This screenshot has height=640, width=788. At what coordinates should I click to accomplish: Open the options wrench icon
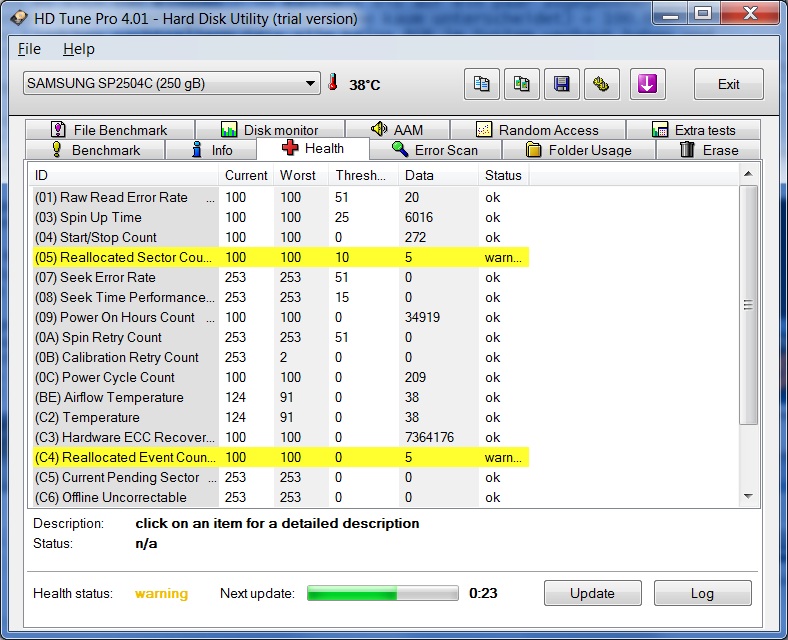pos(602,84)
